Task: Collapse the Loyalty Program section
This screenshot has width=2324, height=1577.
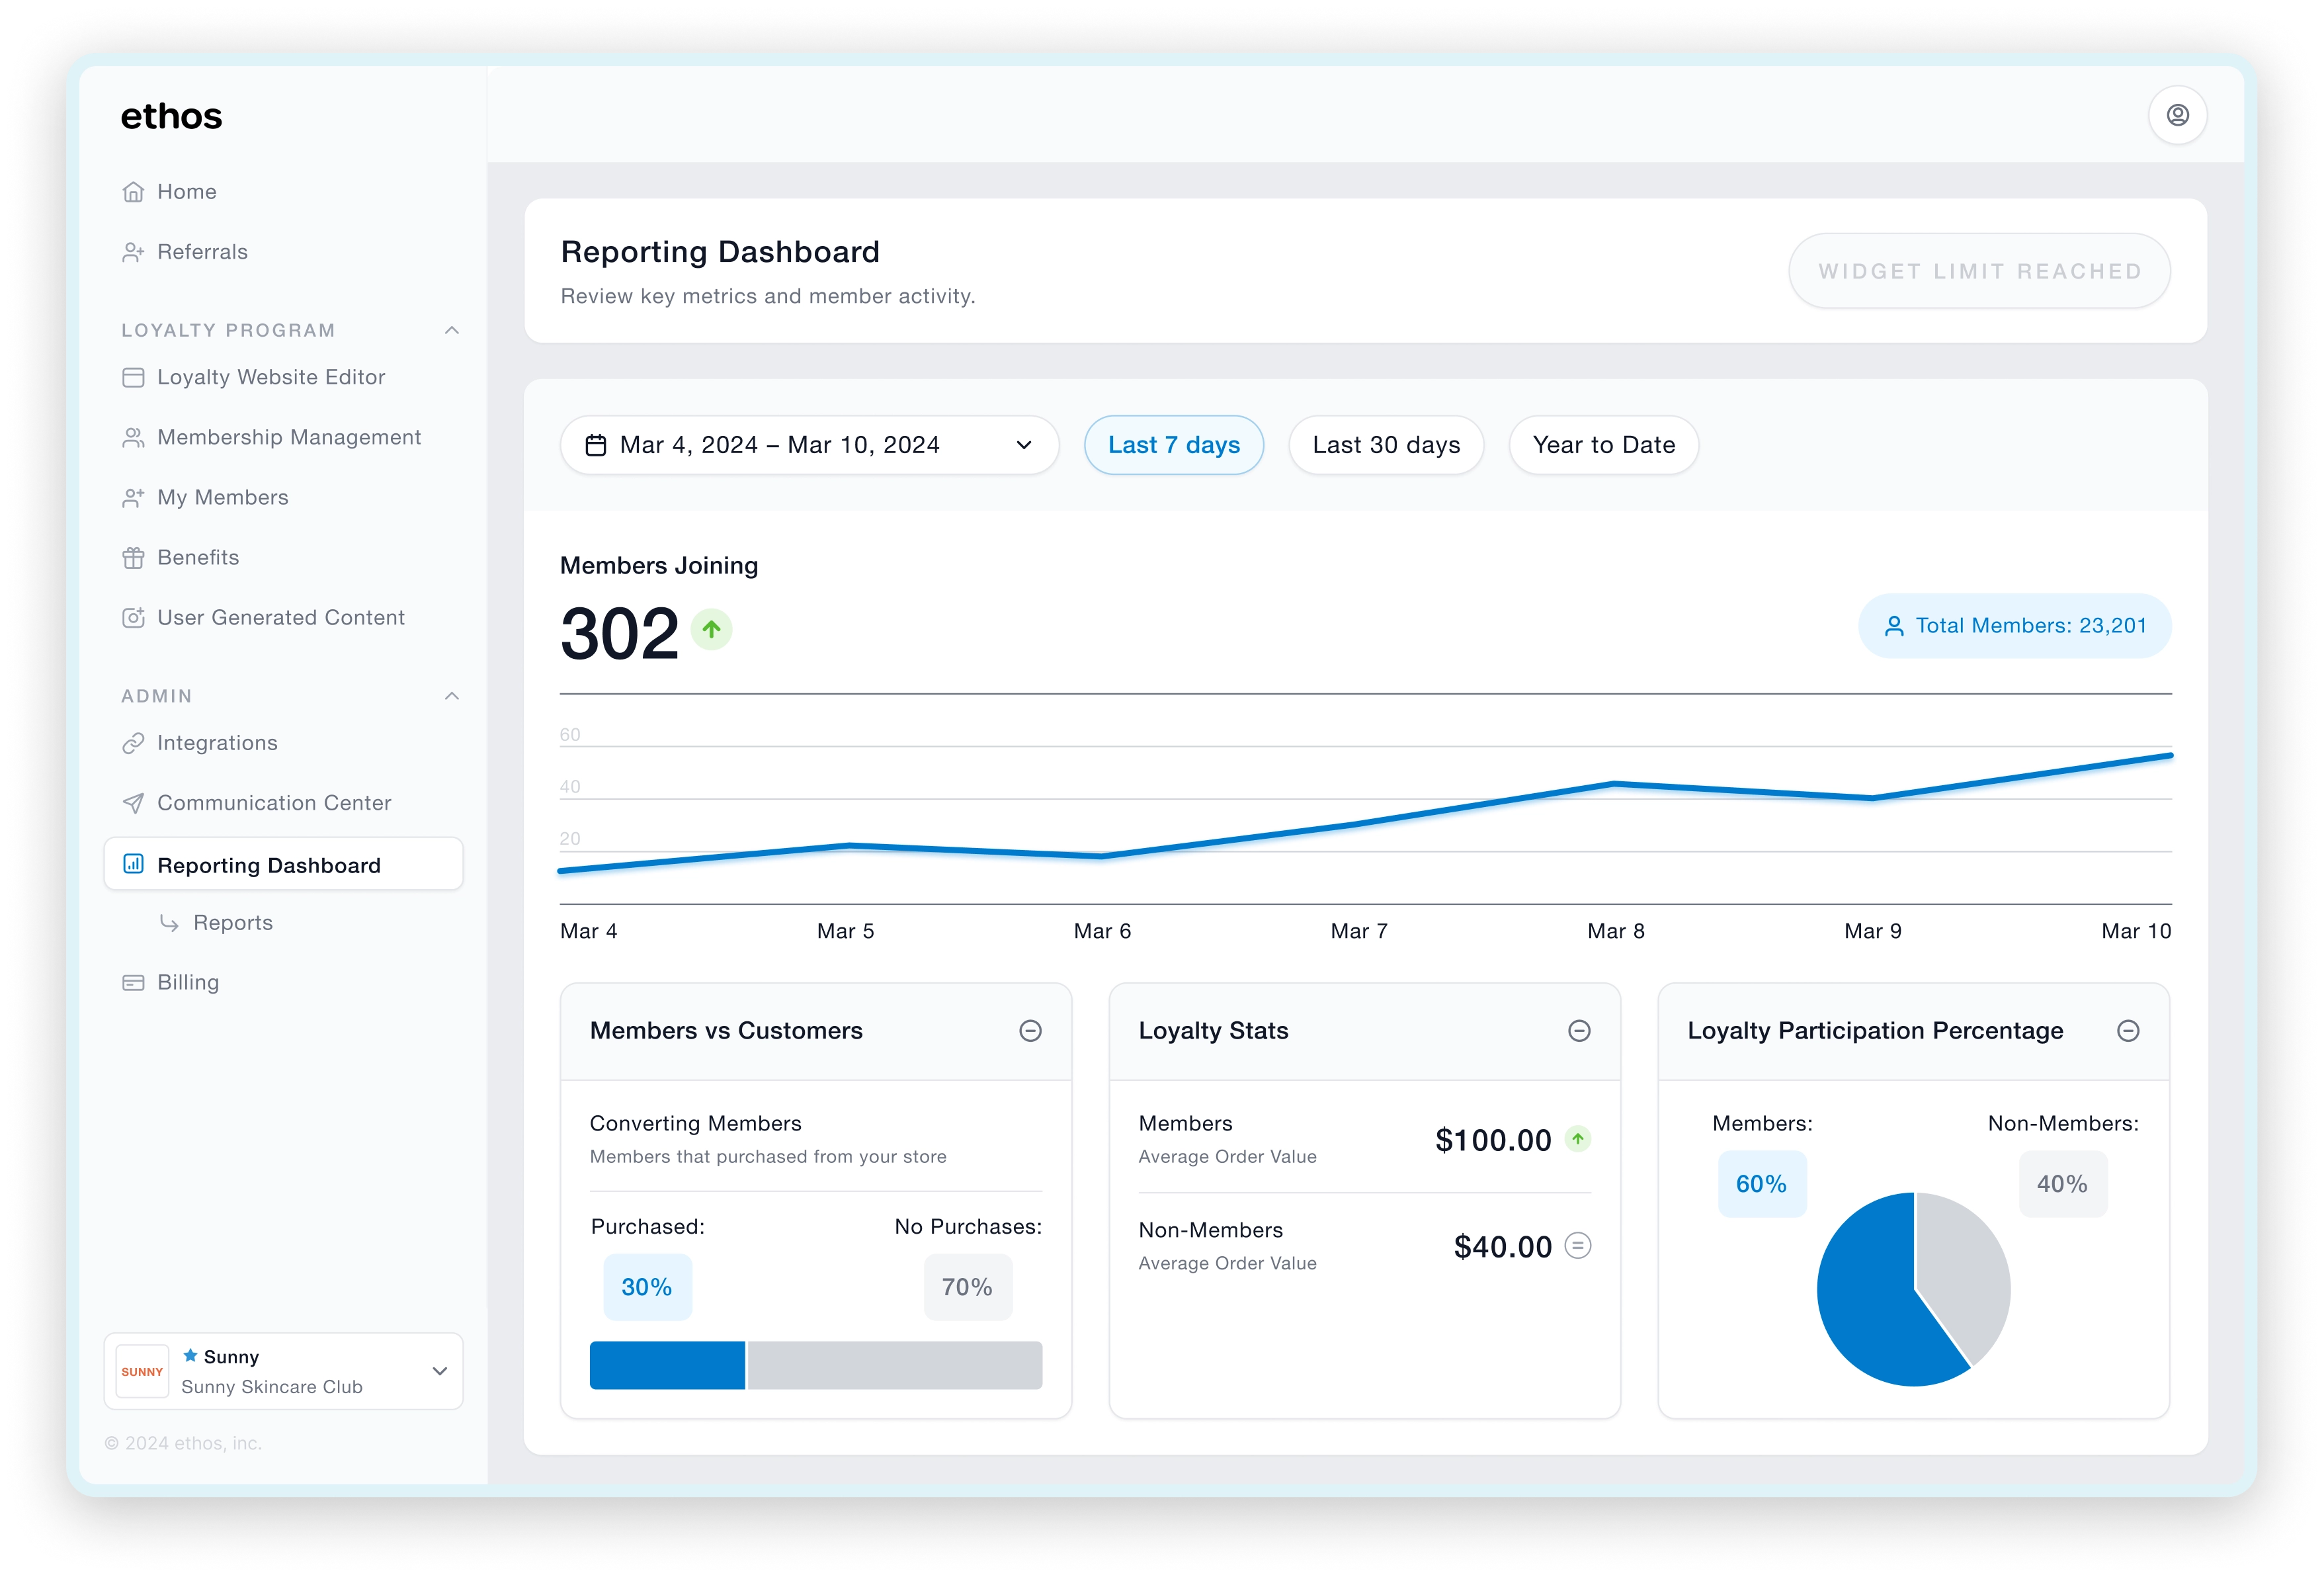Action: (452, 330)
